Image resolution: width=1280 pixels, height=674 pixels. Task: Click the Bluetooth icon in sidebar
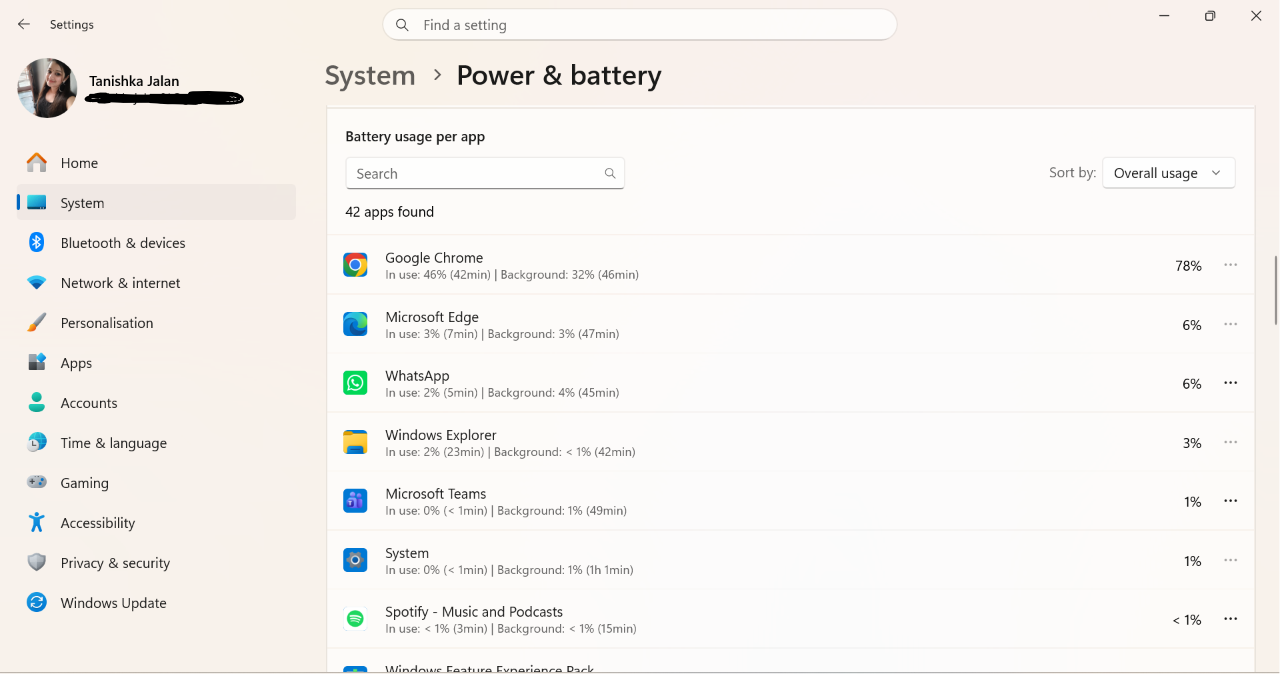(37, 242)
